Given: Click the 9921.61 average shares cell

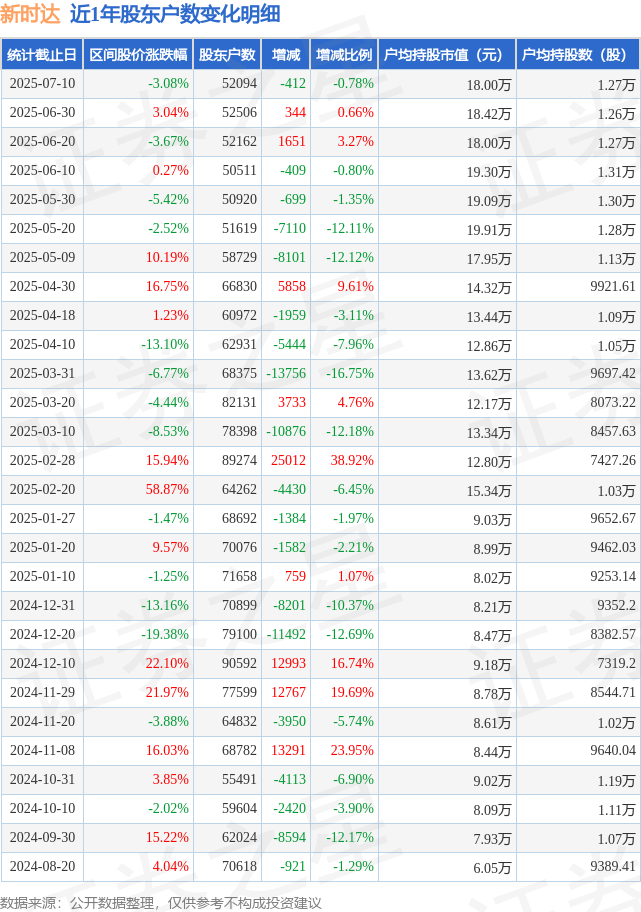Looking at the screenshot, I should pos(578,287).
